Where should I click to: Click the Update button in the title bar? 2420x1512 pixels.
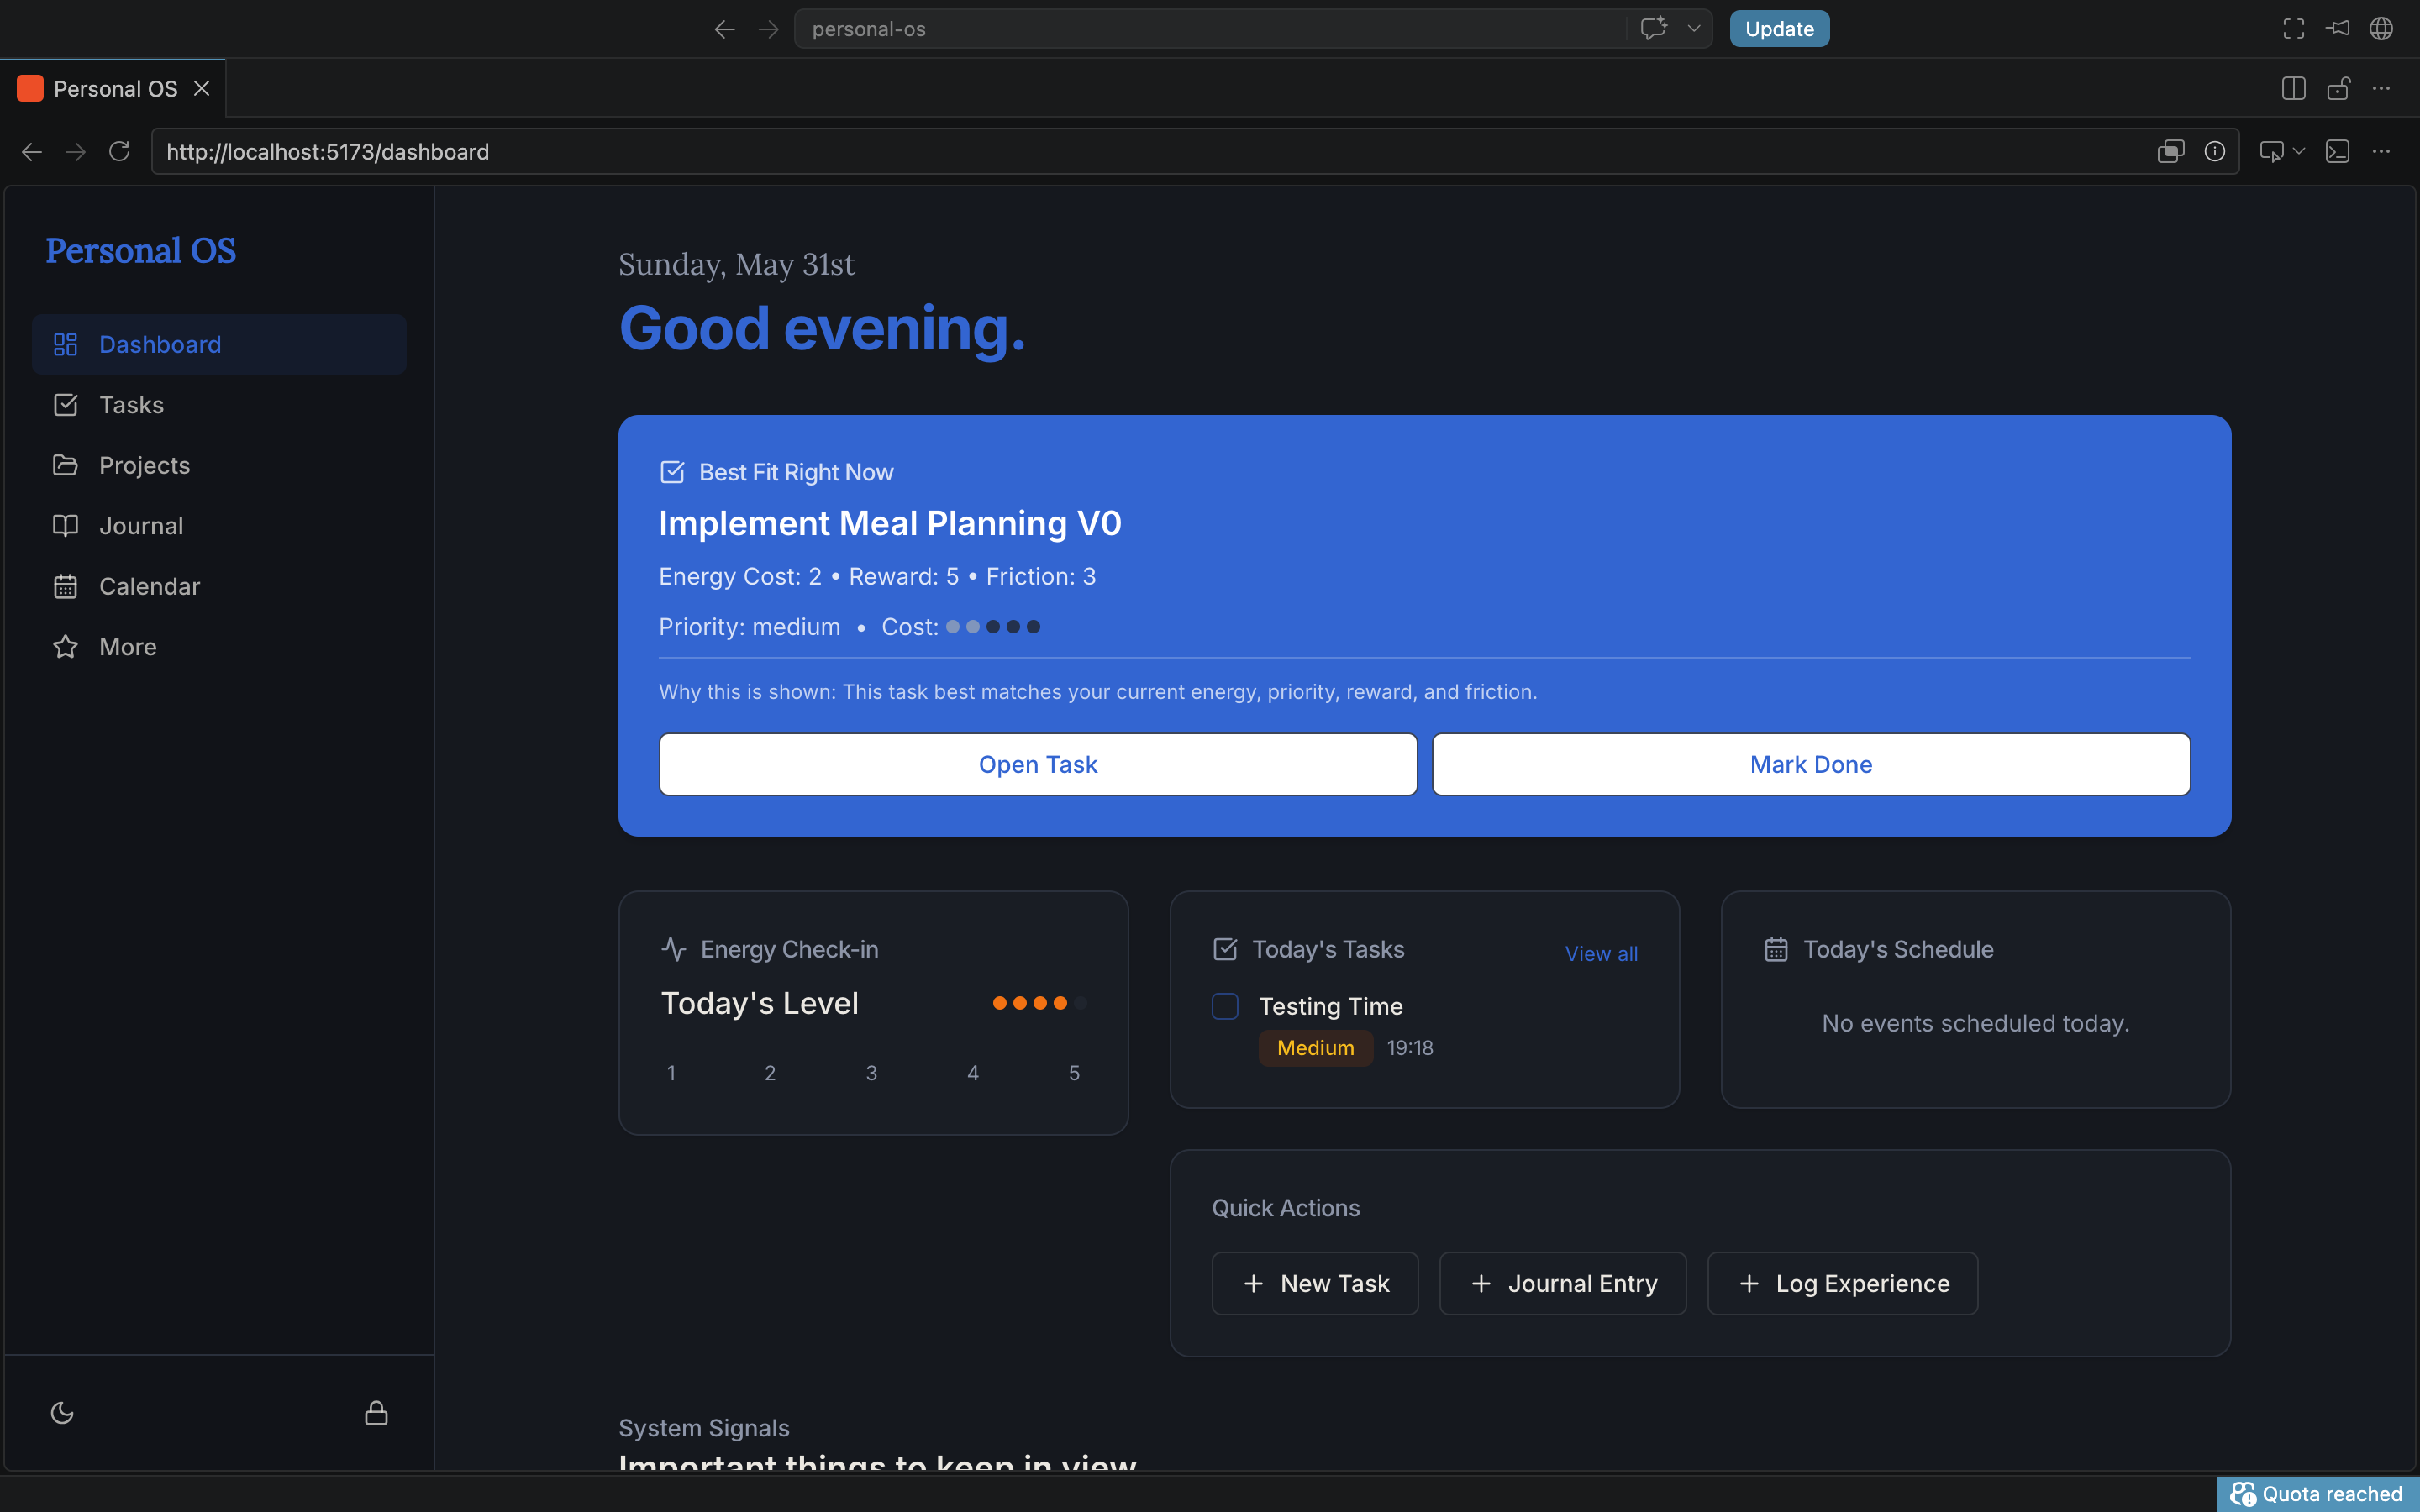point(1779,29)
